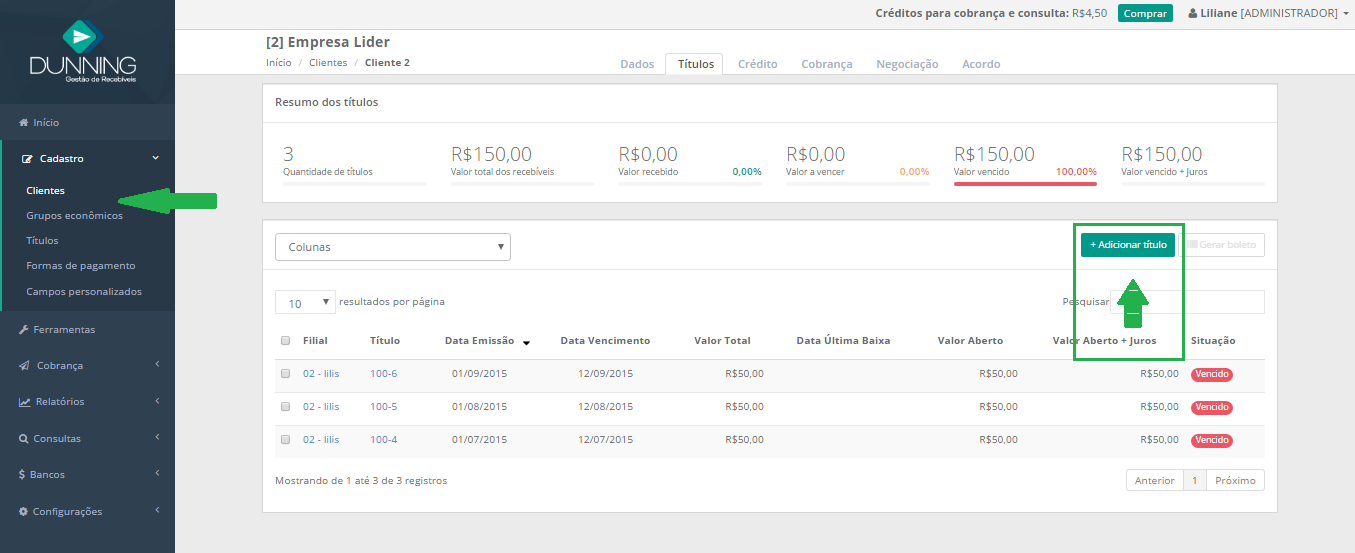The height and width of the screenshot is (553, 1355).
Task: Expand the Cobrança sidebar chevron
Action: click(157, 365)
